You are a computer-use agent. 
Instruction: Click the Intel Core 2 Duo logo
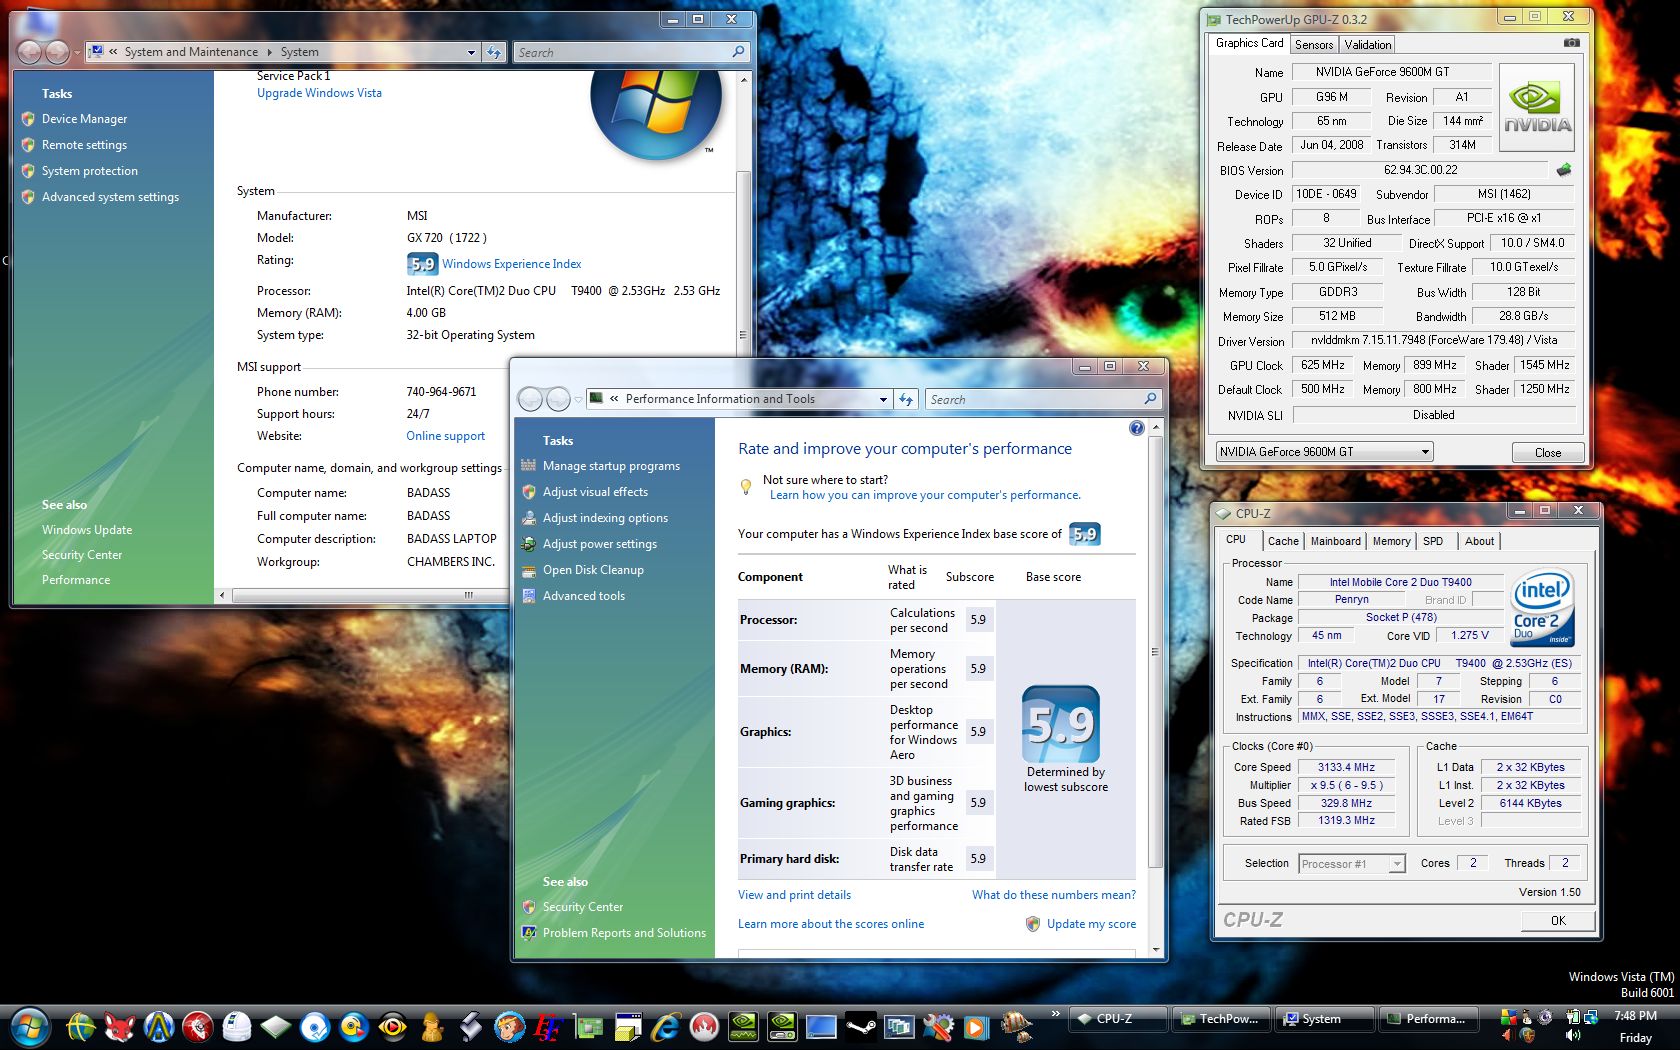pyautogui.click(x=1541, y=608)
